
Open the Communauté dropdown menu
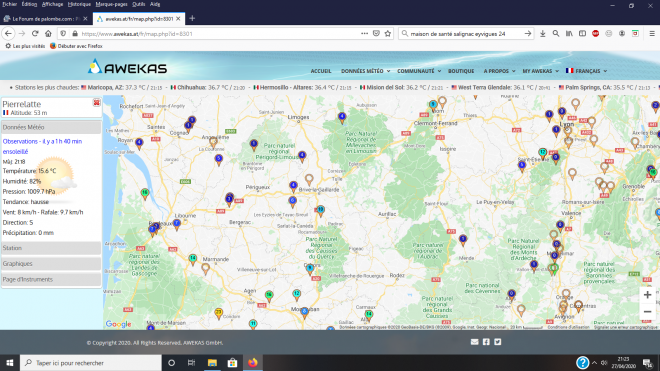pos(419,71)
